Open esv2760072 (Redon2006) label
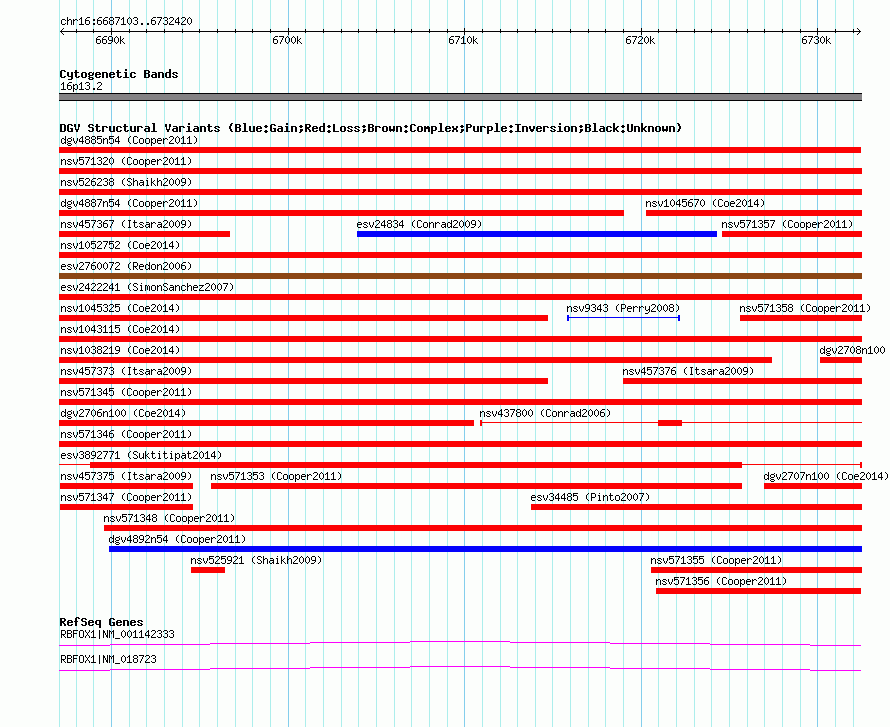 [x=126, y=266]
